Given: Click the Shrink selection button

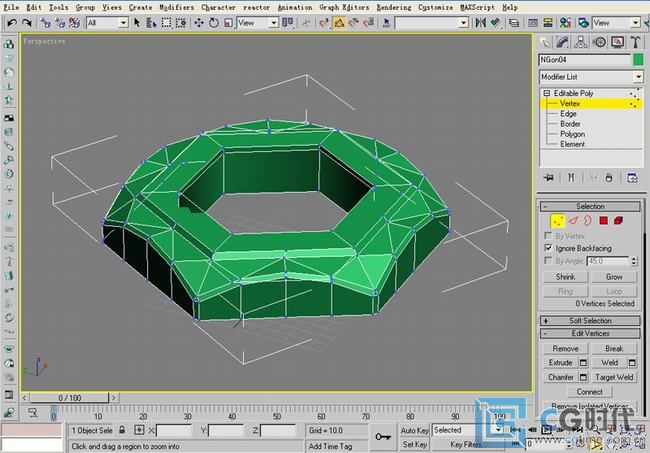Looking at the screenshot, I should (565, 277).
